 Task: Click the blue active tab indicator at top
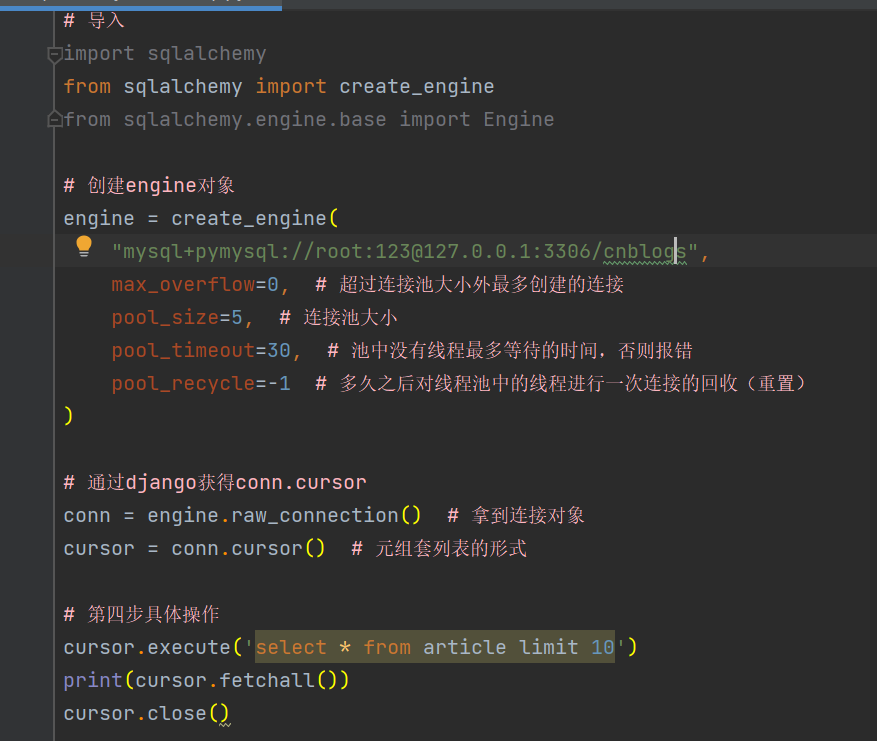click(x=141, y=8)
